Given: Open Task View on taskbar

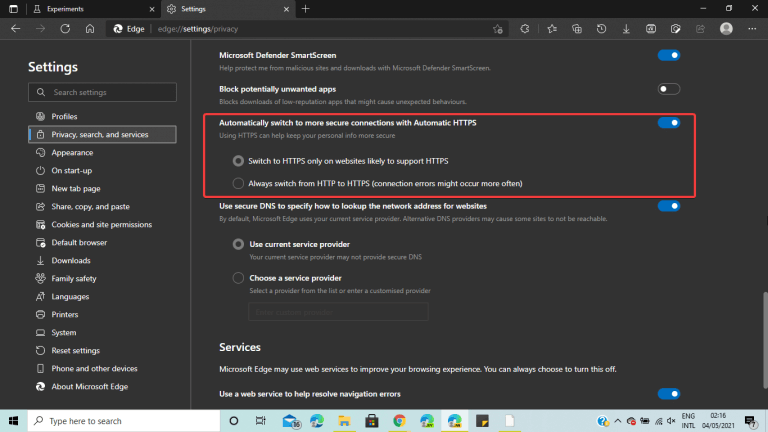Looking at the screenshot, I should 261,421.
